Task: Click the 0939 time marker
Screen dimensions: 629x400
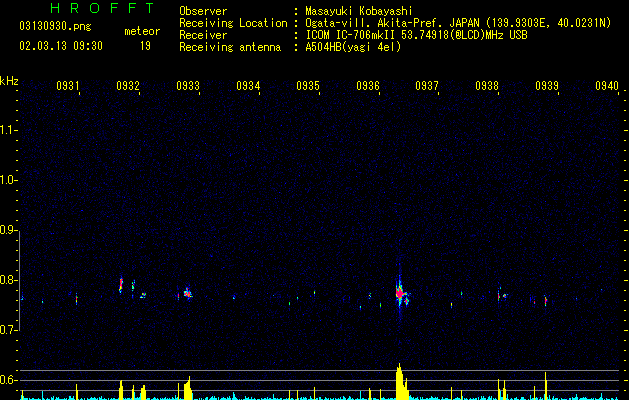Action: tap(547, 85)
